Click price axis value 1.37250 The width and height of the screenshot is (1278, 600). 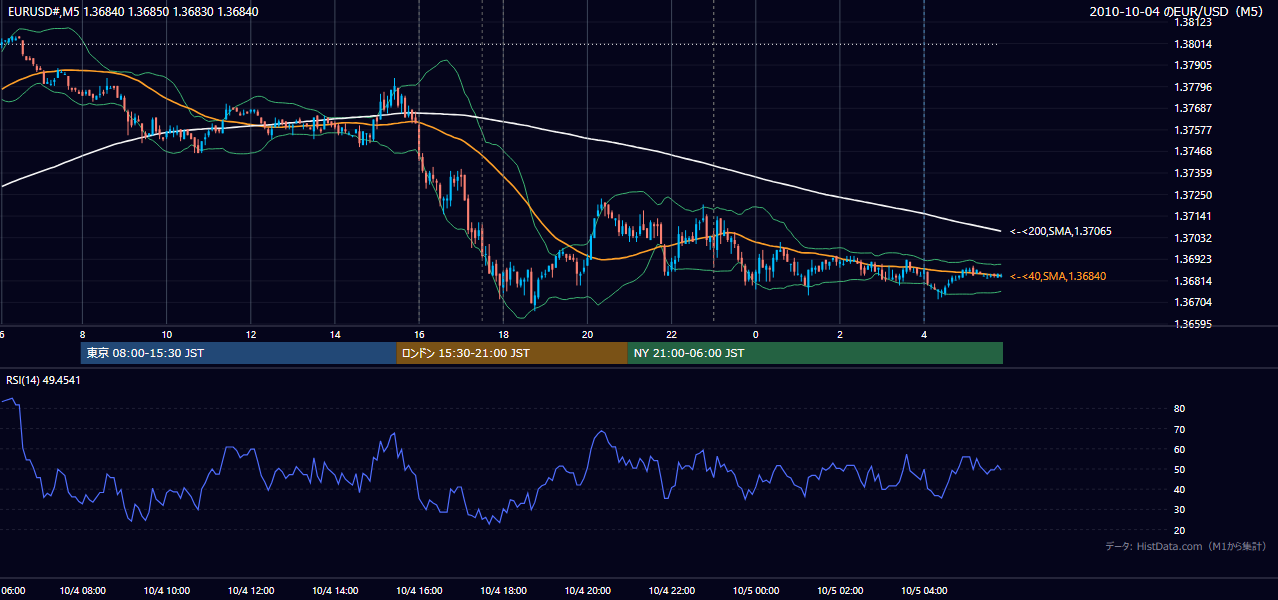click(x=1192, y=195)
